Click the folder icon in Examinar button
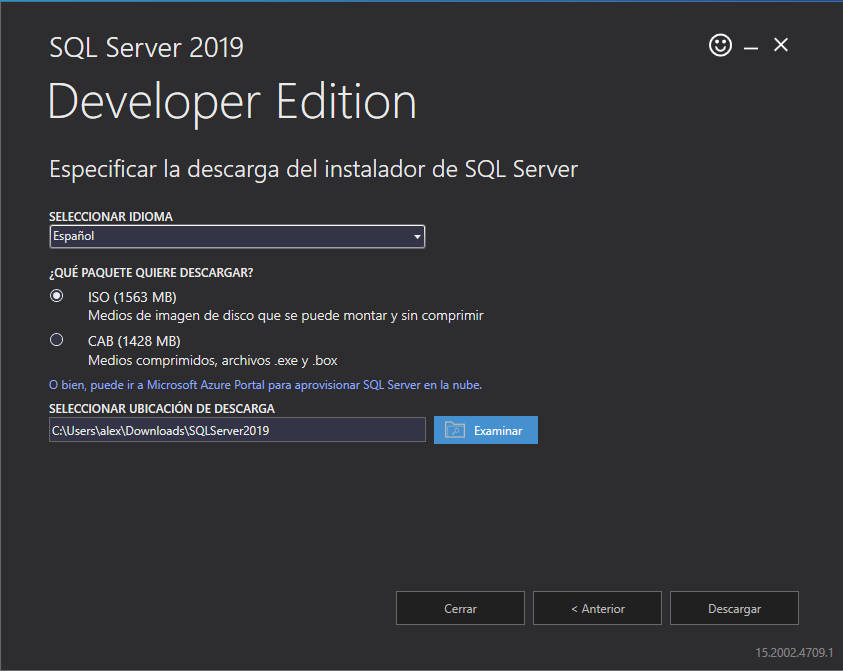The width and height of the screenshot is (843, 671). 455,430
